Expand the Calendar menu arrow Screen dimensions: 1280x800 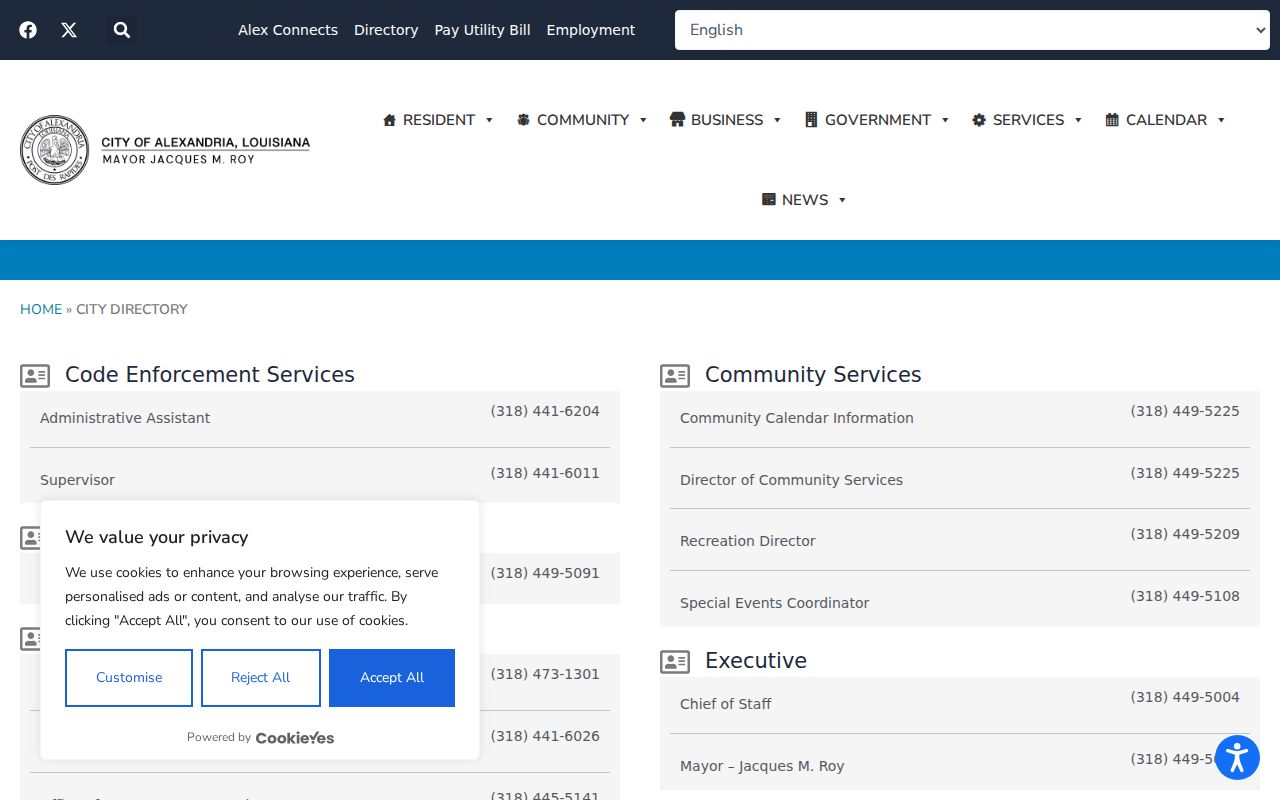click(1221, 120)
